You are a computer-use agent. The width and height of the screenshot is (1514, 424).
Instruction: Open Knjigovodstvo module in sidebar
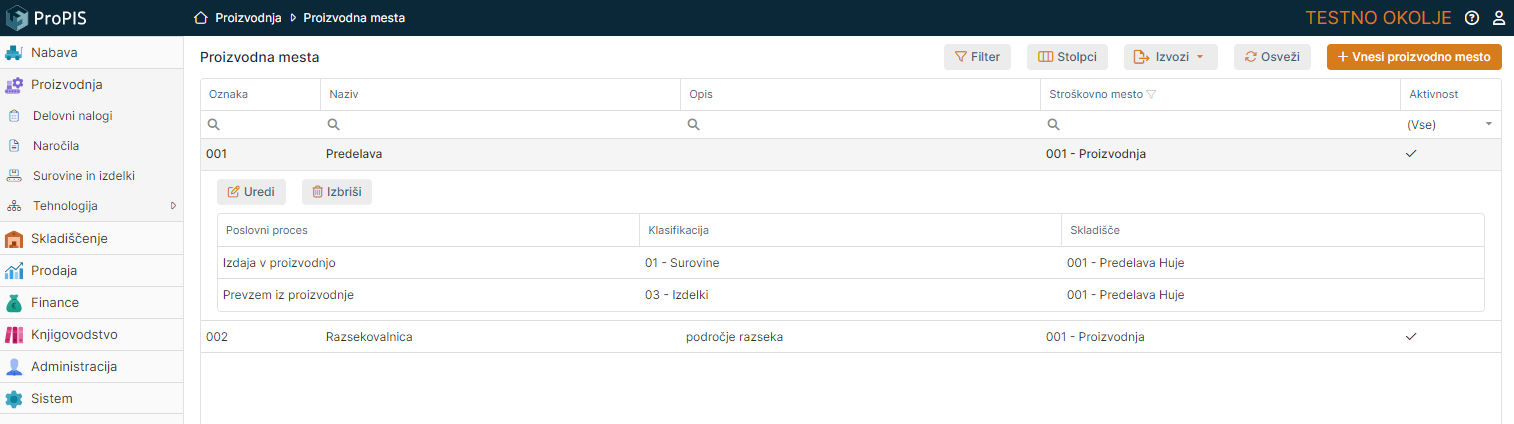74,334
